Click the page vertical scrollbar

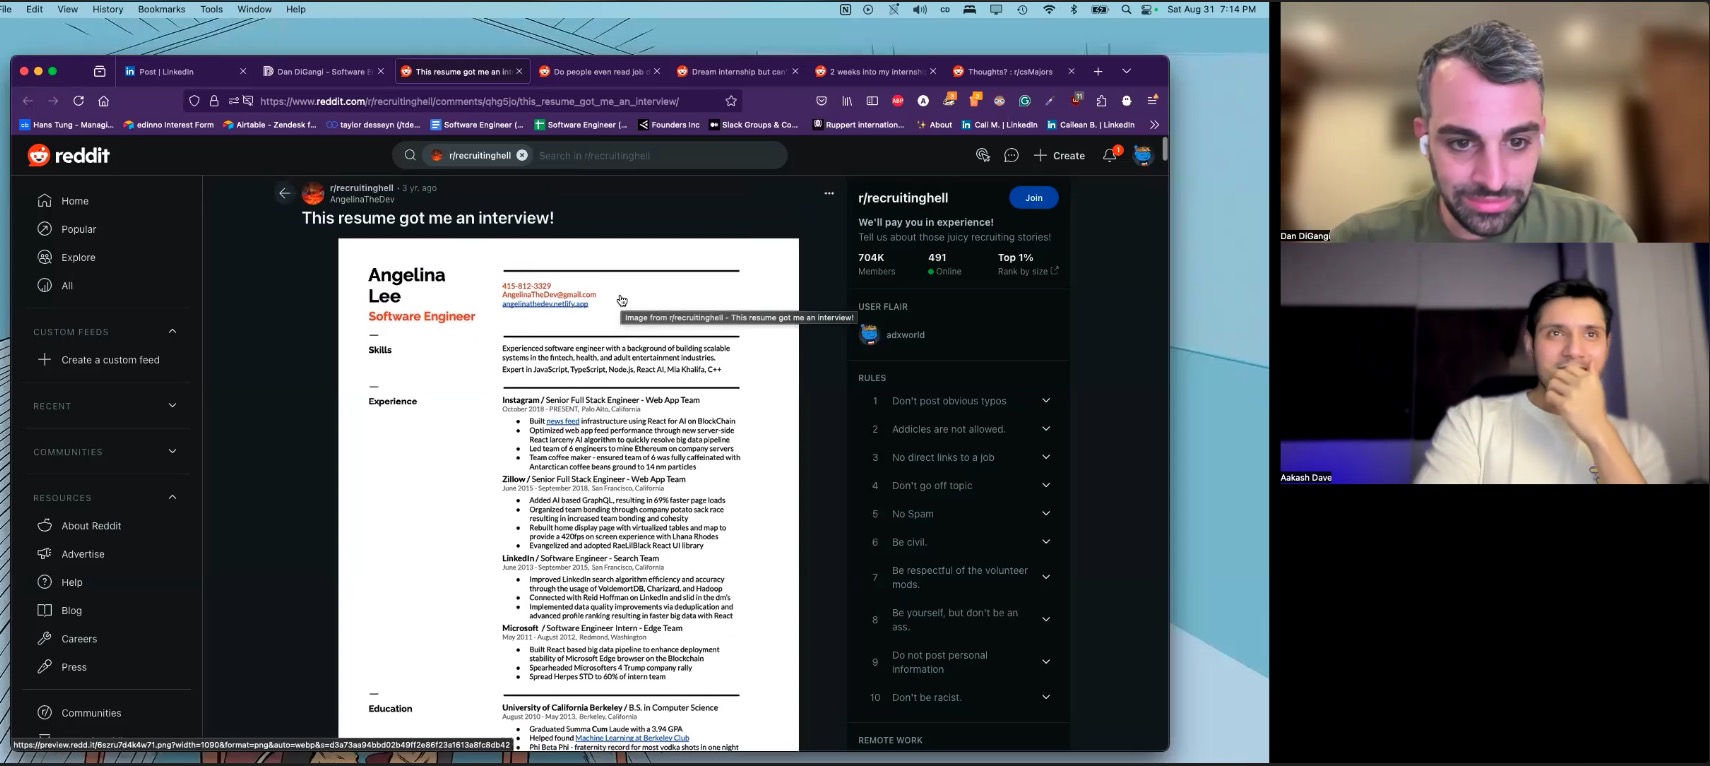pos(1165,150)
